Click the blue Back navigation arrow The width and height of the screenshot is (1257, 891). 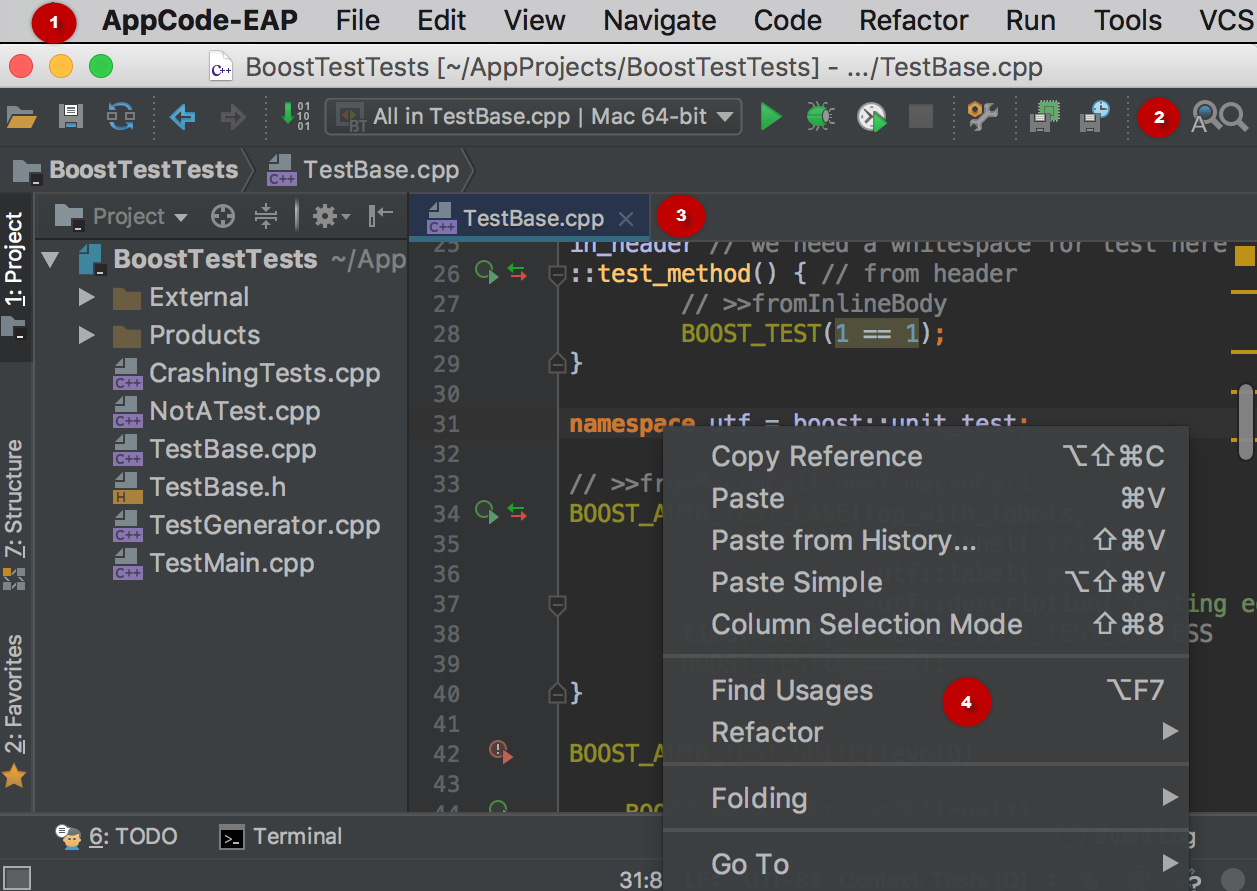(182, 117)
